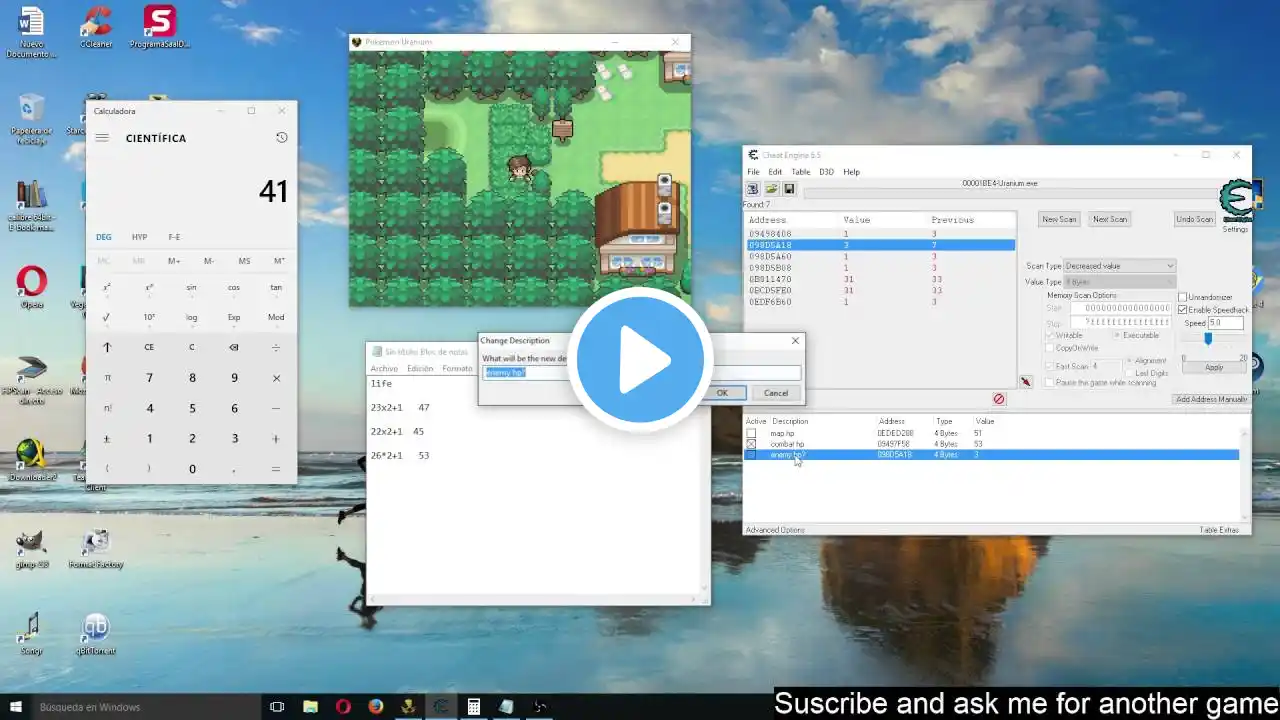Toggle the Unrandomizer checkbox
Viewport: 1280px width, 720px height.
tap(1183, 297)
